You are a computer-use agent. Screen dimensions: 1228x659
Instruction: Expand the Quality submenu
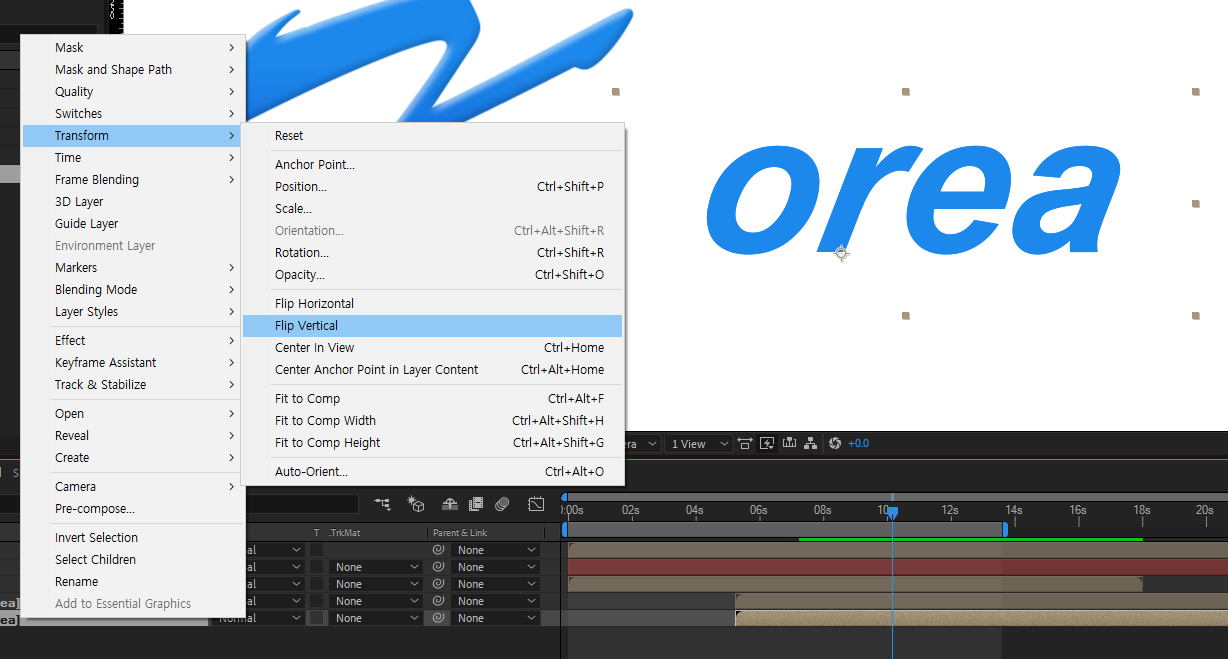pos(133,91)
